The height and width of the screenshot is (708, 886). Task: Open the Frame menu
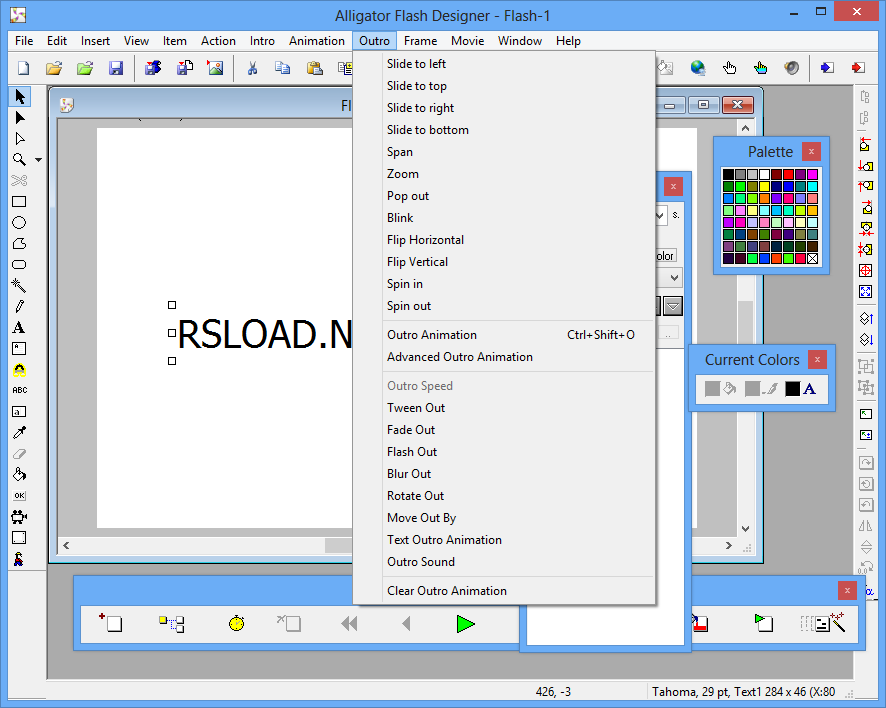(420, 41)
